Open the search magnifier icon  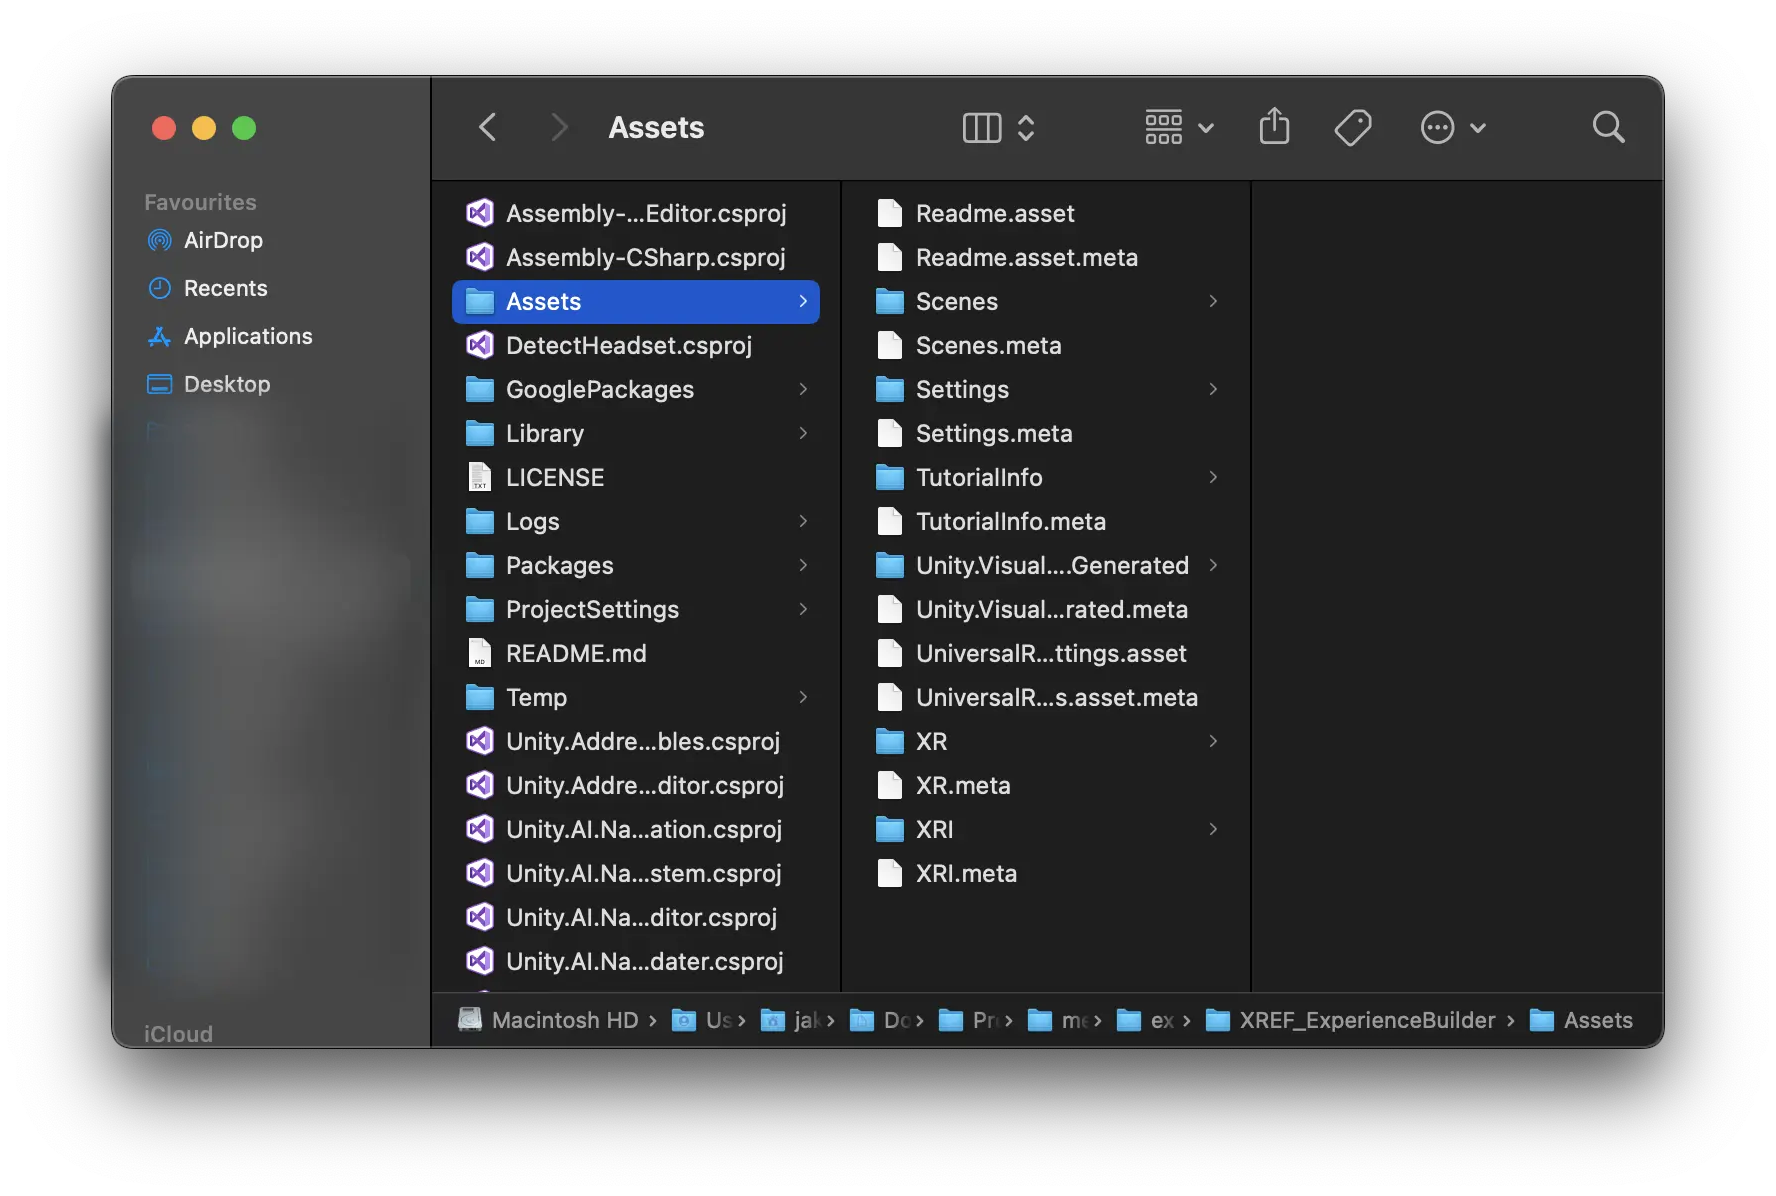[1608, 127]
